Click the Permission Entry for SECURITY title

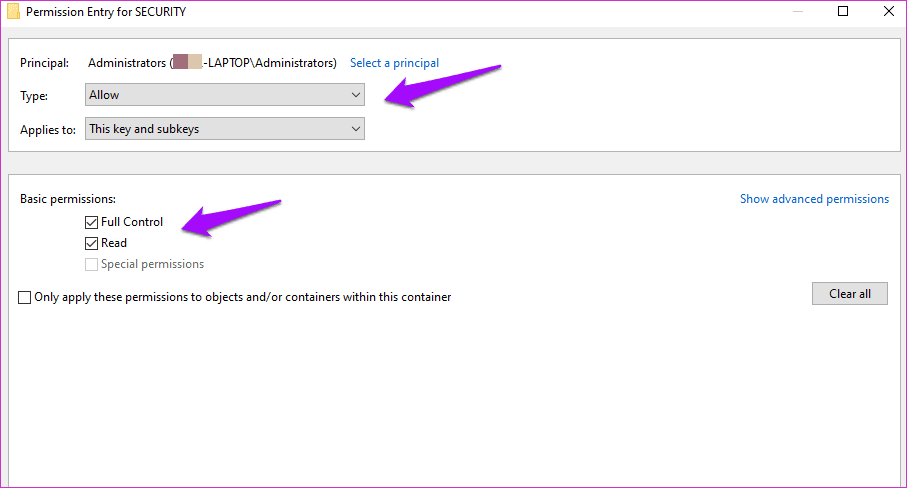(x=106, y=12)
